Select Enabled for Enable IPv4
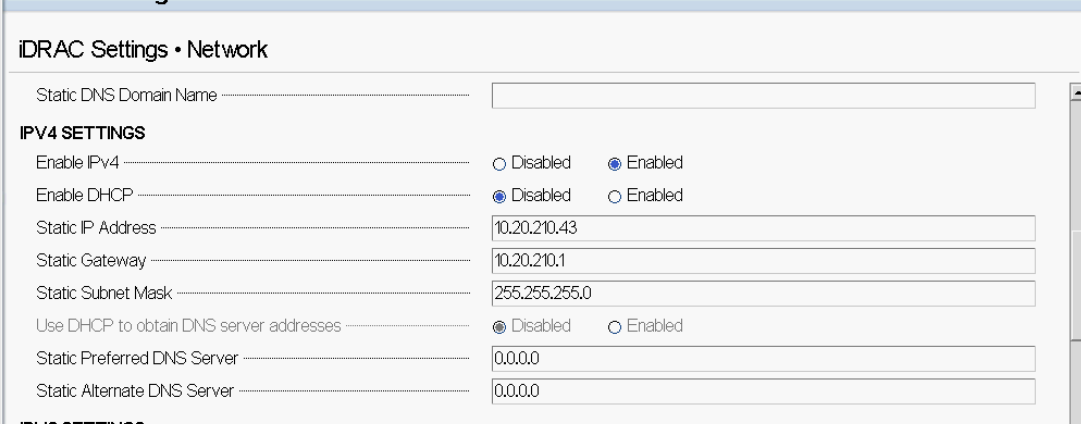The width and height of the screenshot is (1081, 424). pos(614,162)
